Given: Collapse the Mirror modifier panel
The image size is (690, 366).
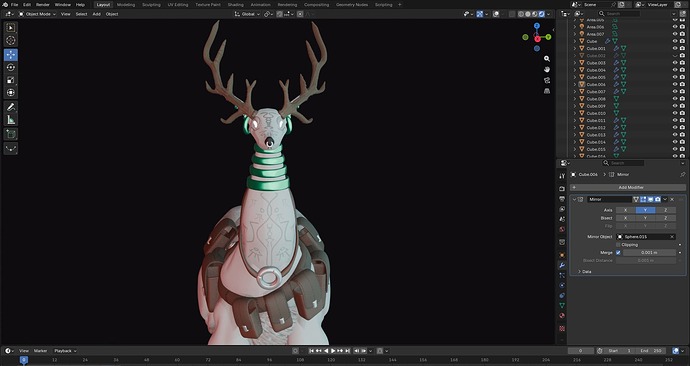Looking at the screenshot, I should 574,199.
